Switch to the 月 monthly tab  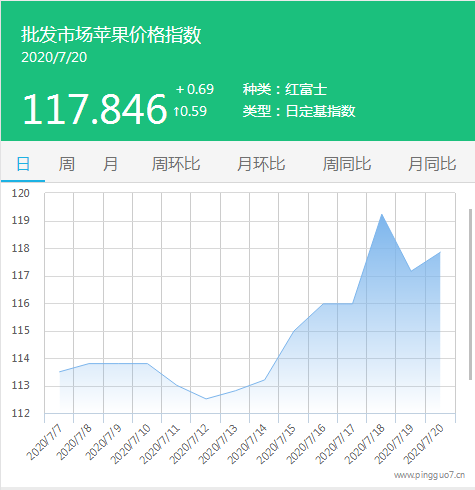click(110, 164)
